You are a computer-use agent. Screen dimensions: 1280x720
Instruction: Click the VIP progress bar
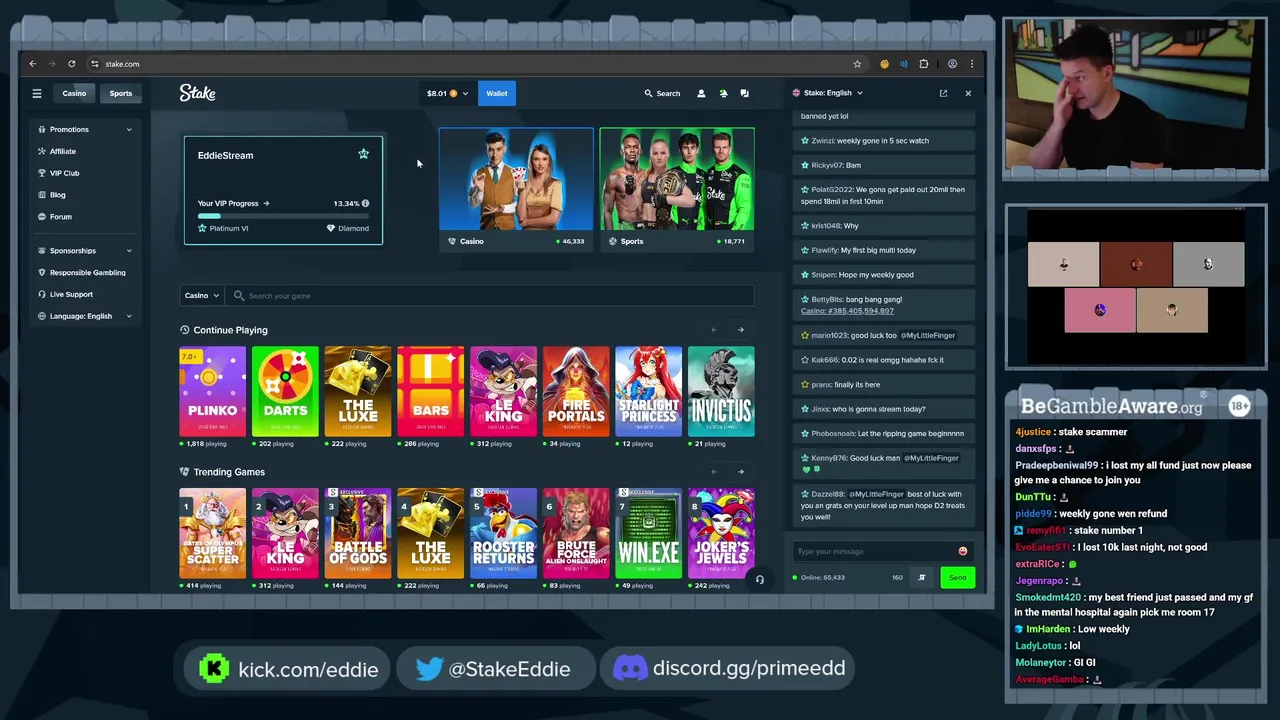coord(283,216)
